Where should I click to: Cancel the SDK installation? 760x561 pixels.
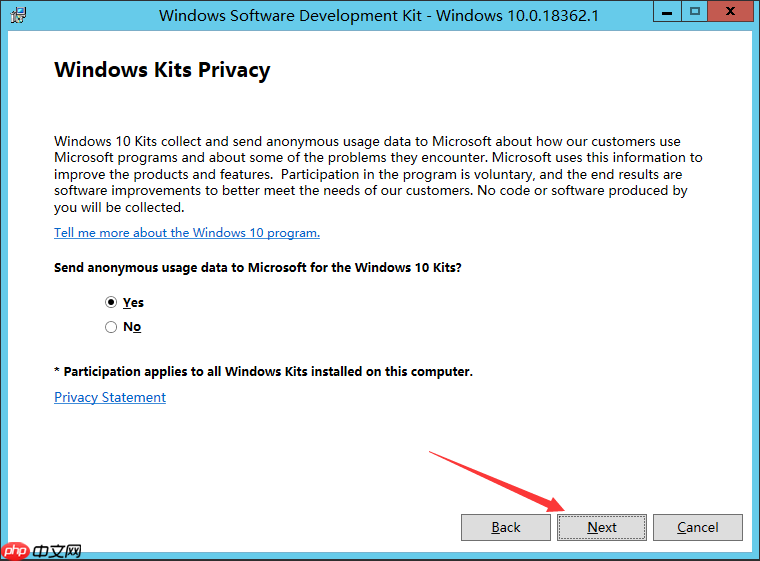(697, 527)
